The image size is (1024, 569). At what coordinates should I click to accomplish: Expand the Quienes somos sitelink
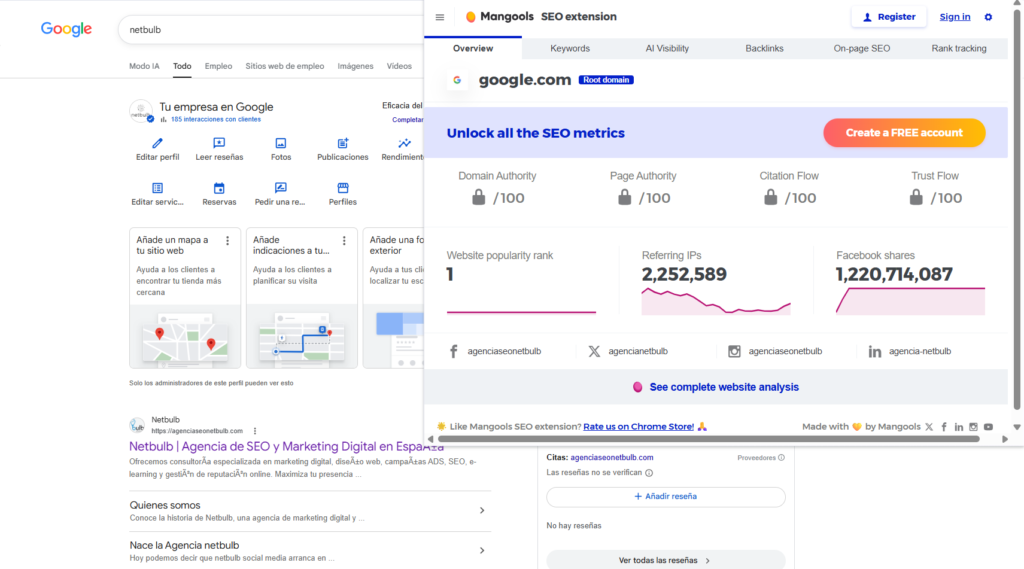point(310,511)
